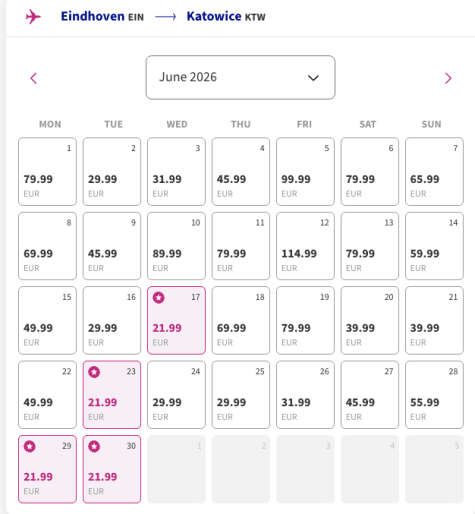Pick June 10 at 89.99 EUR
475x514 pixels.
(x=176, y=246)
